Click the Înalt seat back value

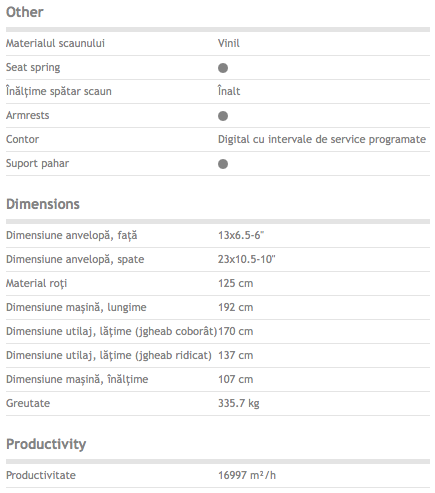coord(229,91)
